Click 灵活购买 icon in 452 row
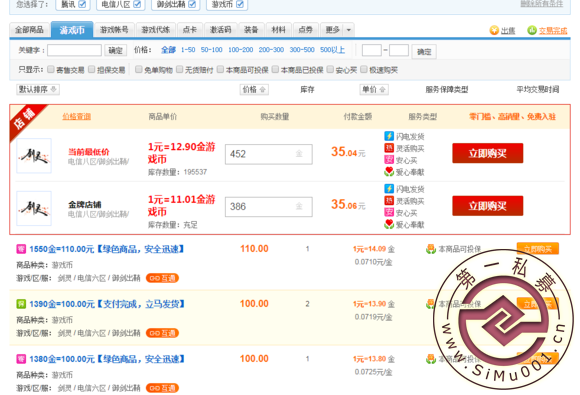This screenshot has height=395, width=580. [x=389, y=148]
